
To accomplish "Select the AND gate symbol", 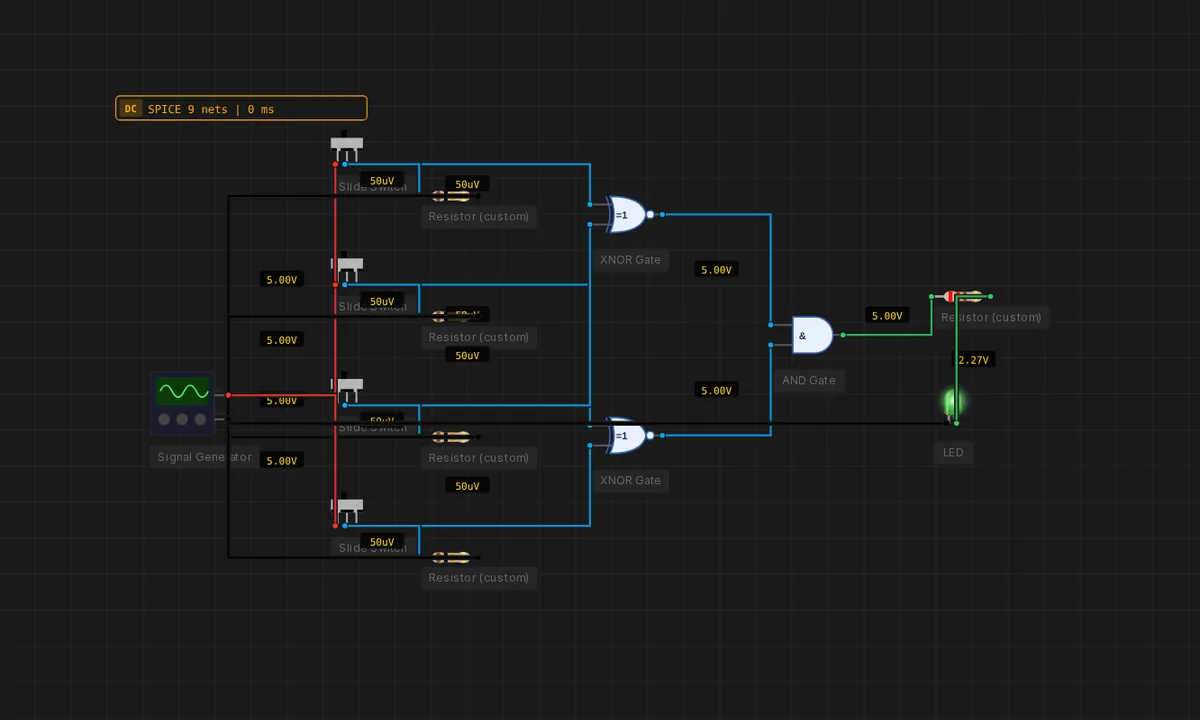I will (x=812, y=335).
